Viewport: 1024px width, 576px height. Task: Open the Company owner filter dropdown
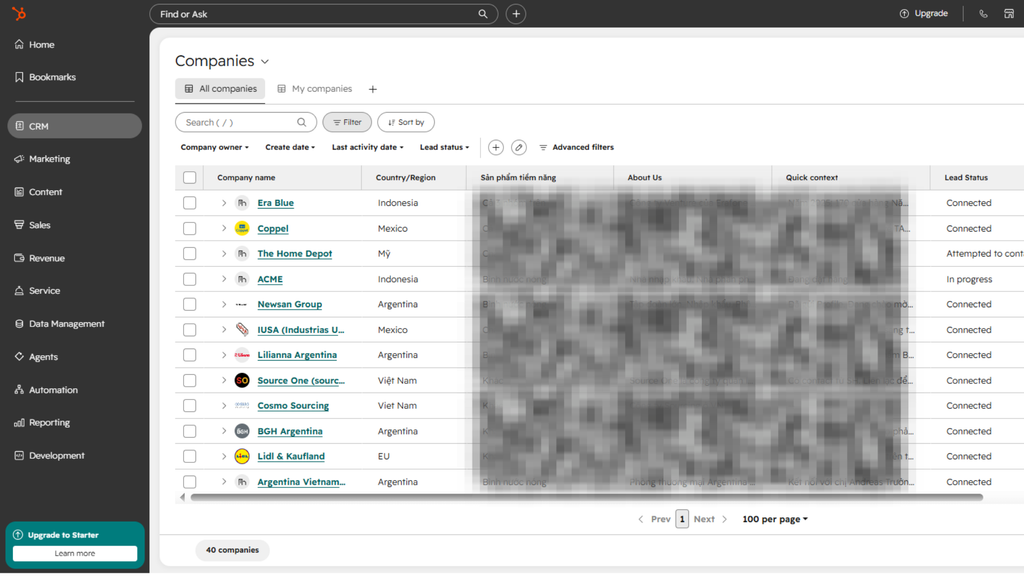point(214,148)
